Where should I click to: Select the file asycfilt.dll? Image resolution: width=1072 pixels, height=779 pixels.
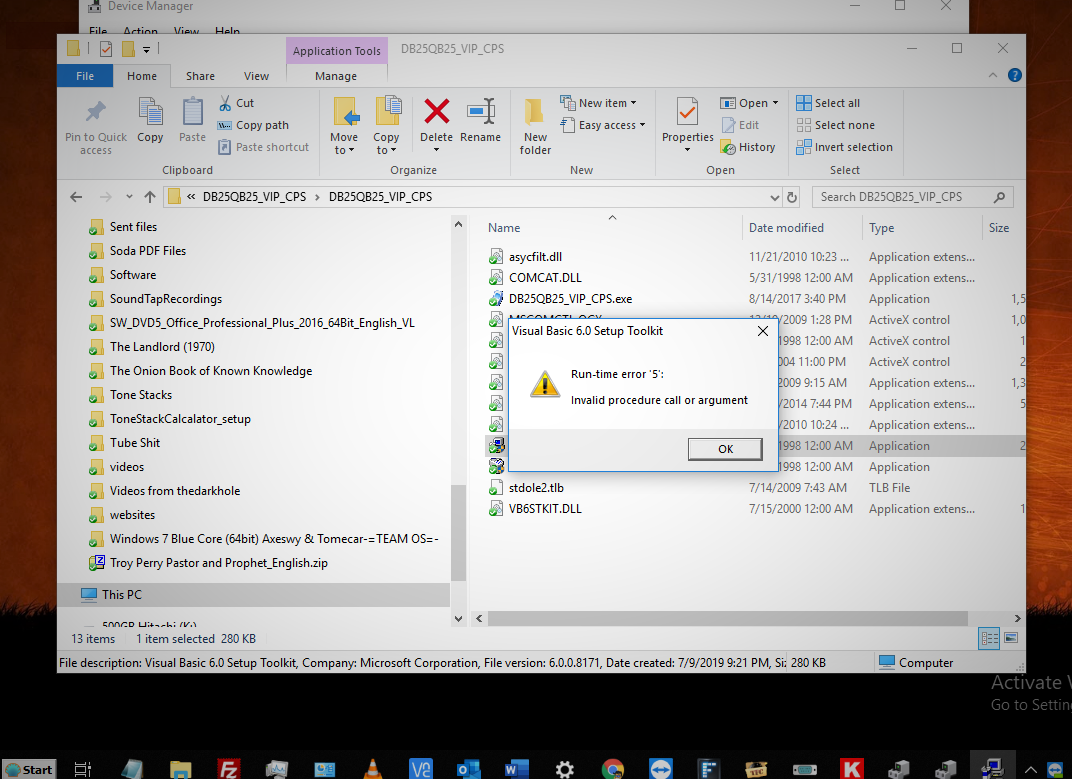pos(535,257)
